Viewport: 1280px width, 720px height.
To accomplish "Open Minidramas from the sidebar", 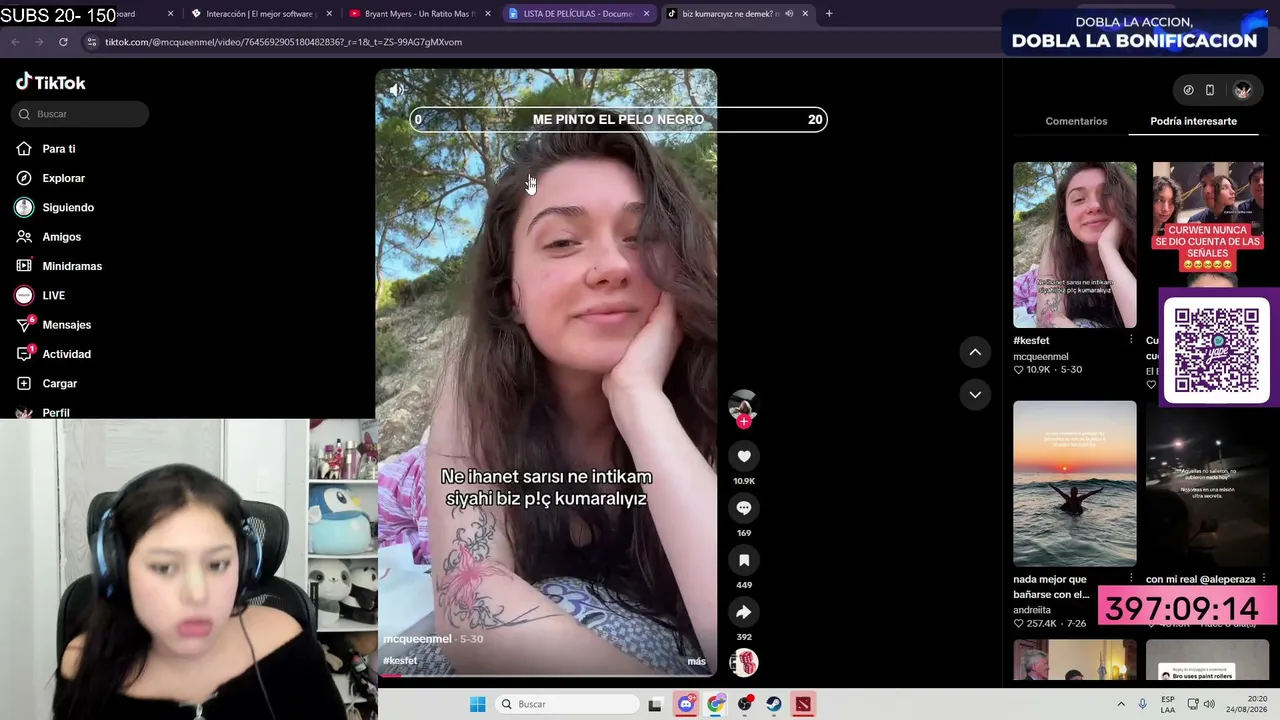I will [72, 266].
